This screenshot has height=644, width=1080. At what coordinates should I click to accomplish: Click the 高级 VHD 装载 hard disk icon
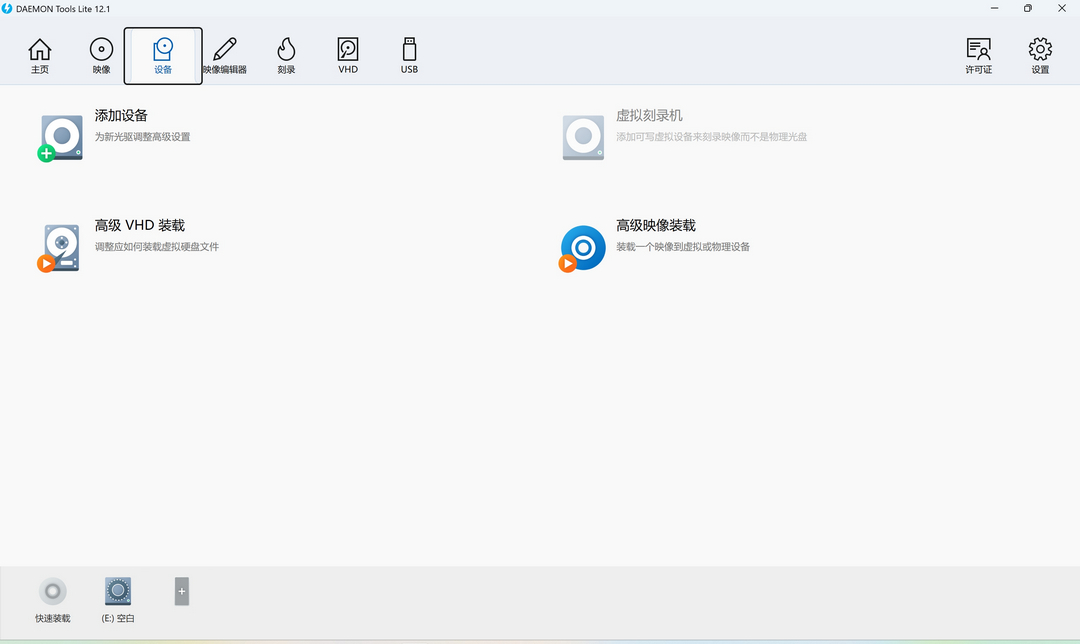60,247
